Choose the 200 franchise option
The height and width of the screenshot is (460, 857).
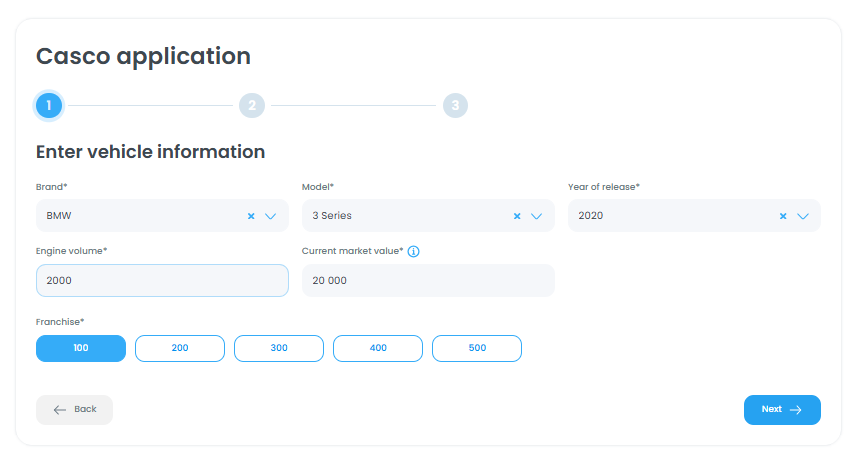180,348
